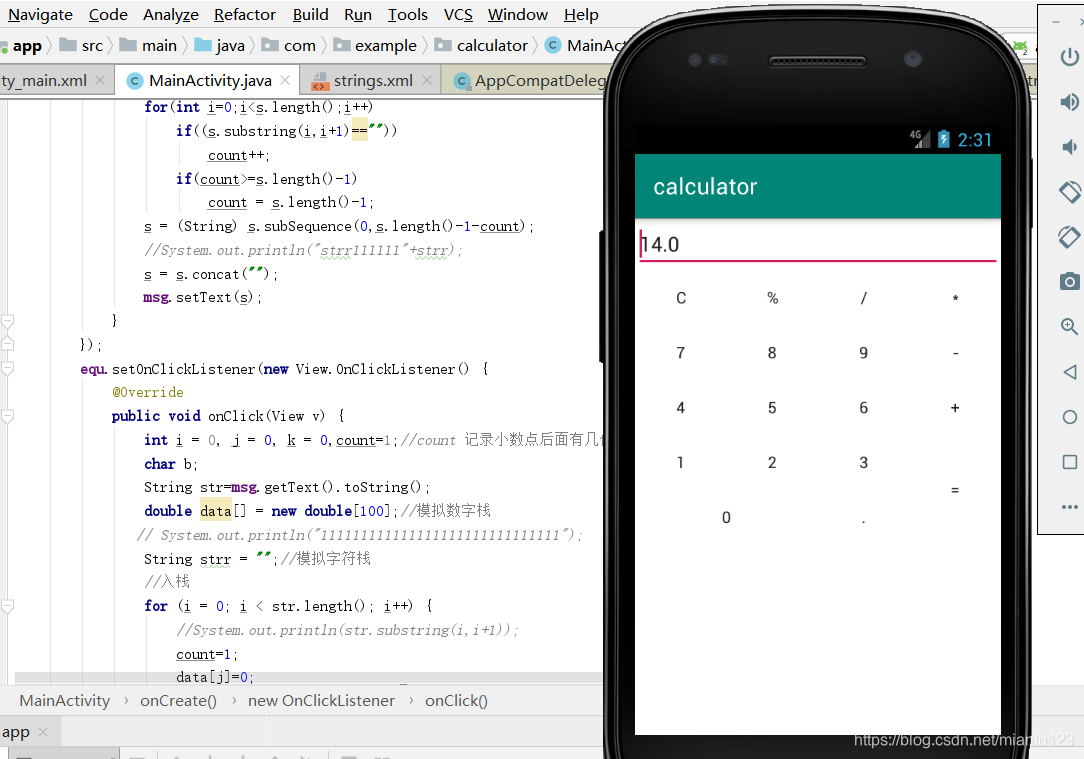Close the MainActivity.java editor tab
Screen dimensions: 1084x759
pos(285,80)
